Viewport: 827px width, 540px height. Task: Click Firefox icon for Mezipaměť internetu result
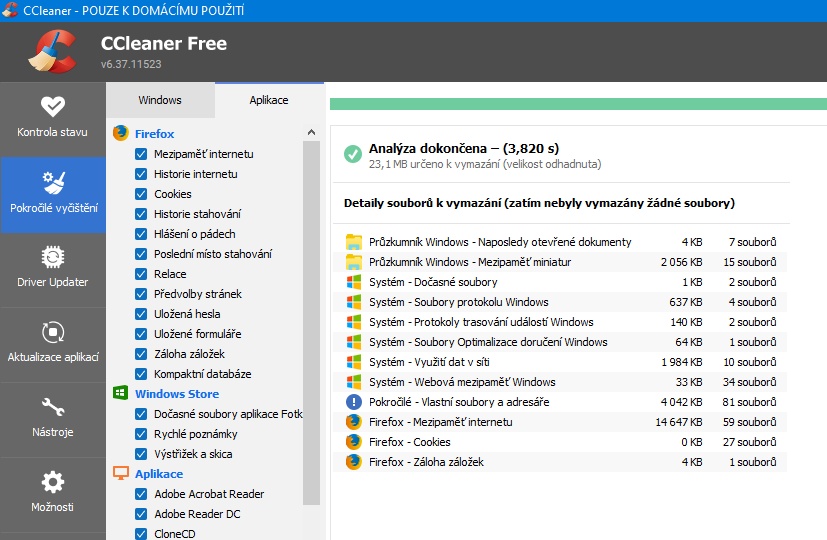353,422
